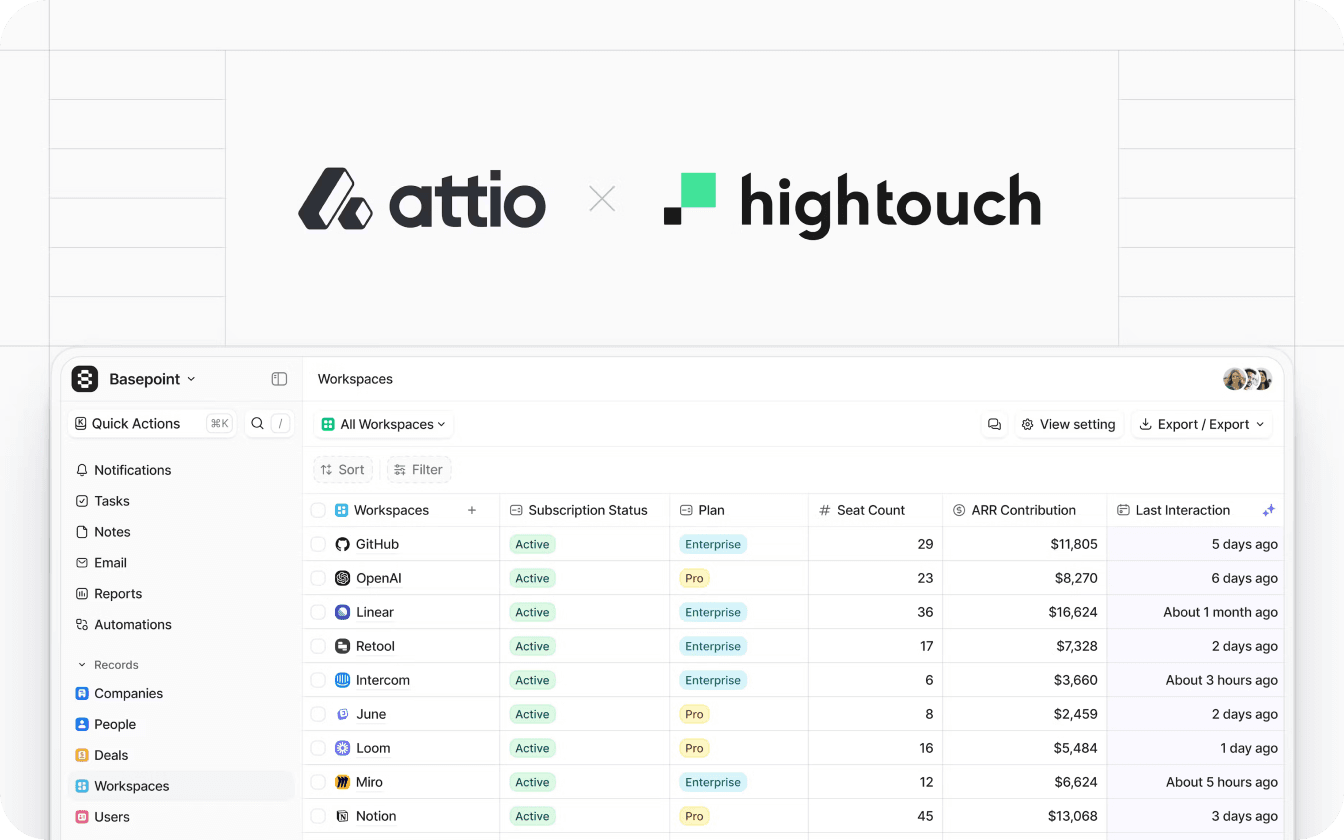The image size is (1344, 840).
Task: Click the Notion logo icon in table
Action: pos(342,816)
